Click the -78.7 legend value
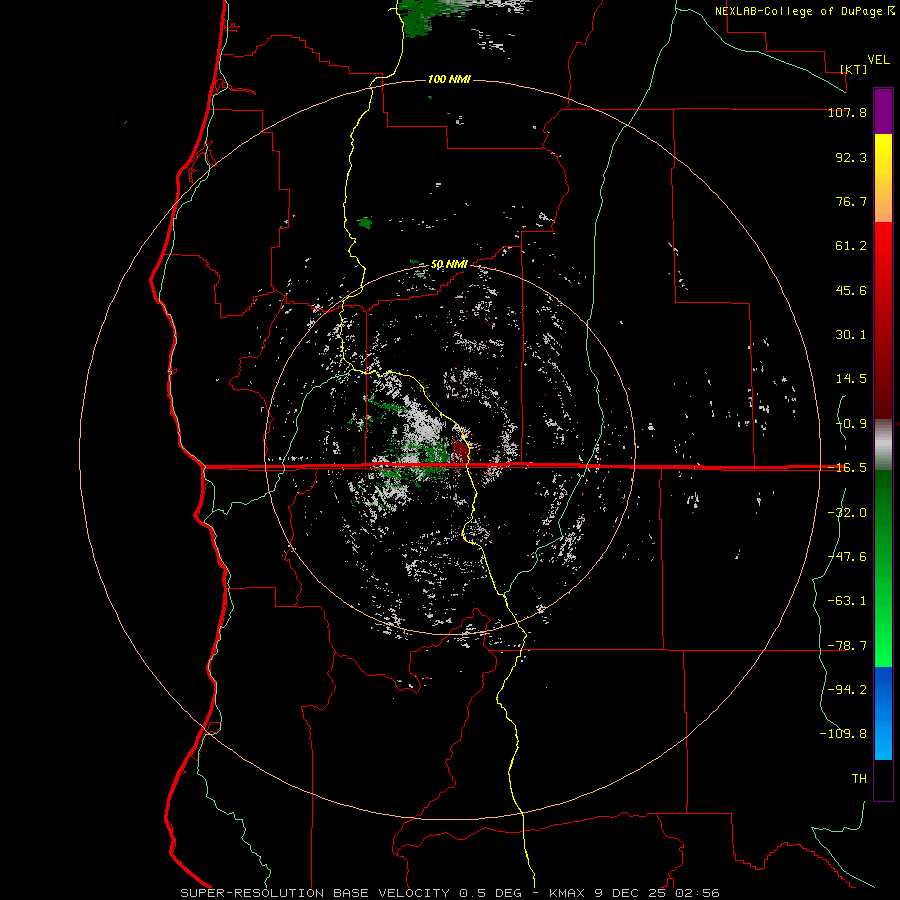Image resolution: width=900 pixels, height=900 pixels. (x=847, y=646)
